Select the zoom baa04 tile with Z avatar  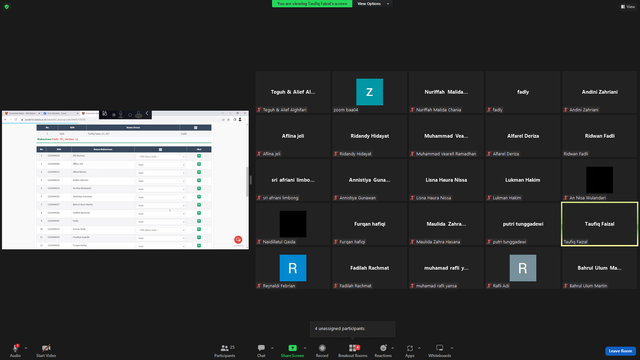pos(369,92)
